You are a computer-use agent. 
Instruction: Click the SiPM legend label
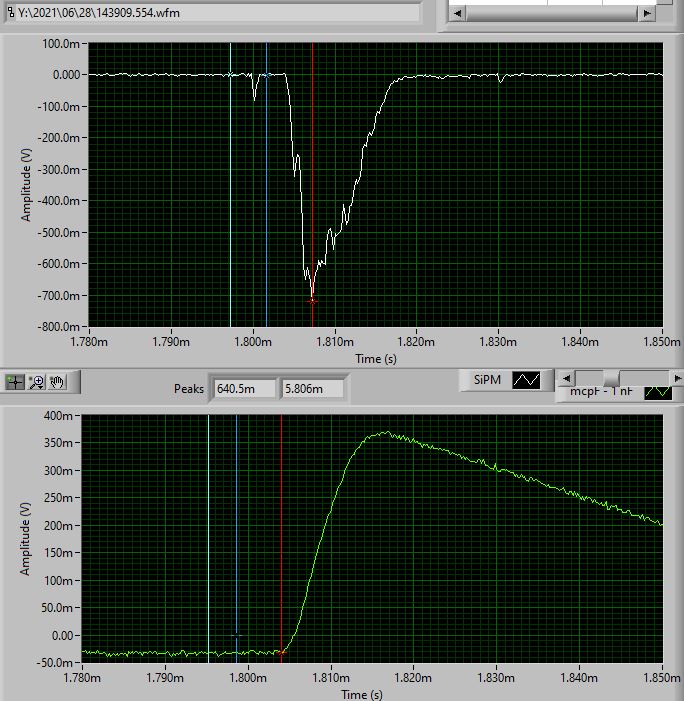tap(487, 380)
